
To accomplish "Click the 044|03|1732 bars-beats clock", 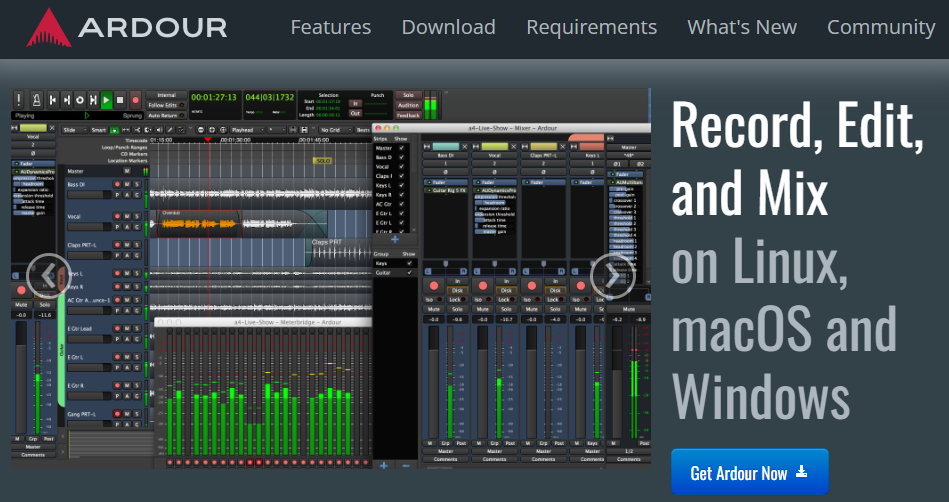I will (x=269, y=97).
